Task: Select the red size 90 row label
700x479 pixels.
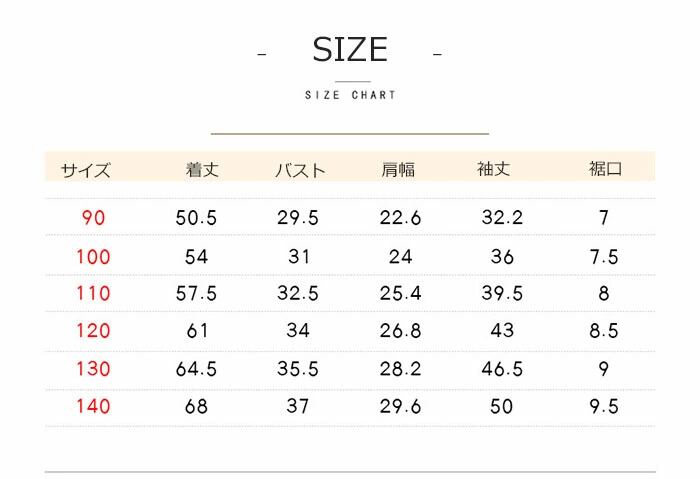Action: tap(93, 217)
